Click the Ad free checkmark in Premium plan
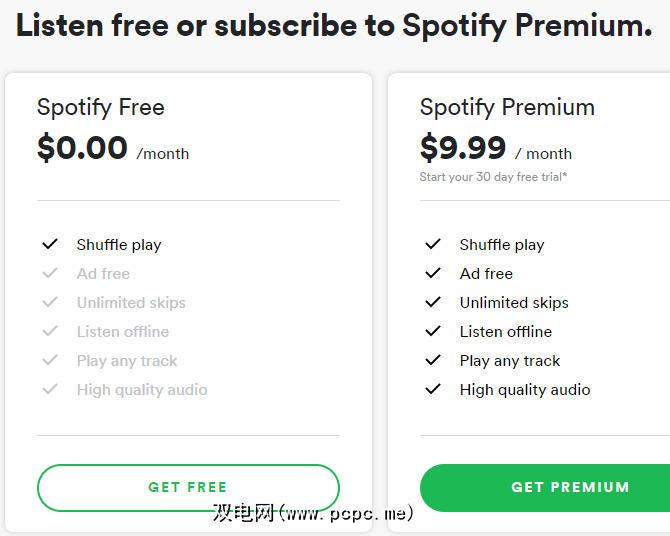Viewport: 670px width, 536px height. [433, 273]
